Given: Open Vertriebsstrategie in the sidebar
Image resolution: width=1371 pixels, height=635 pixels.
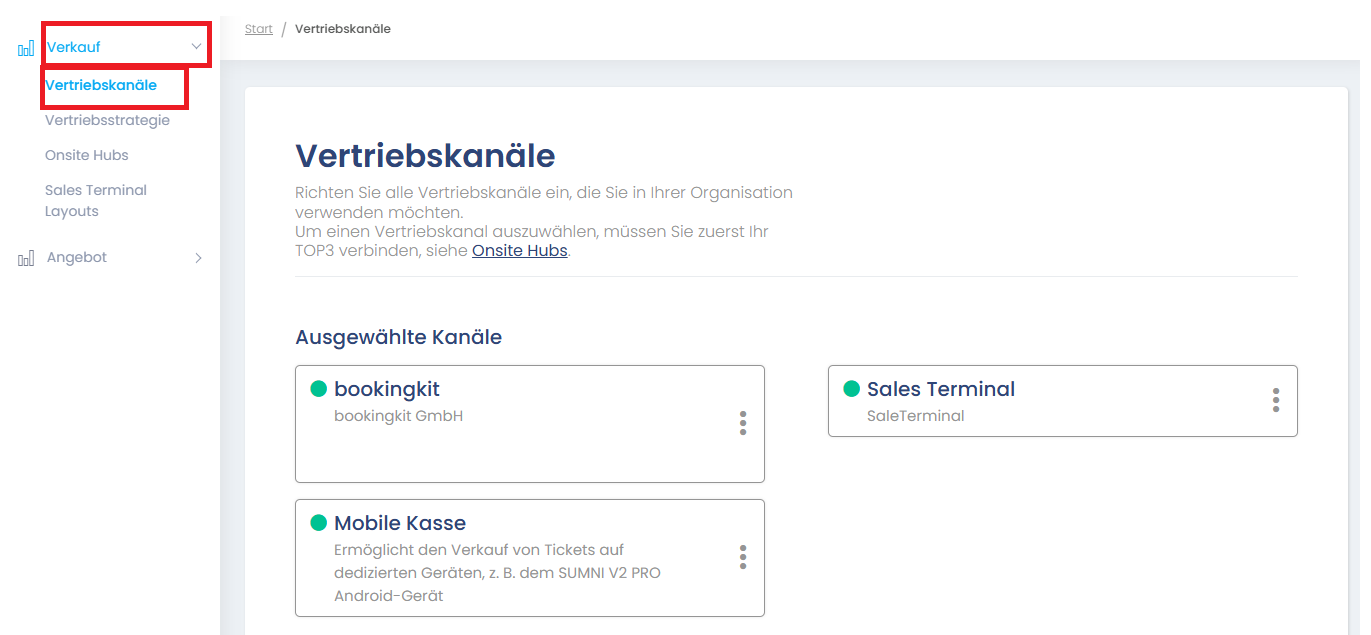Looking at the screenshot, I should pyautogui.click(x=107, y=120).
